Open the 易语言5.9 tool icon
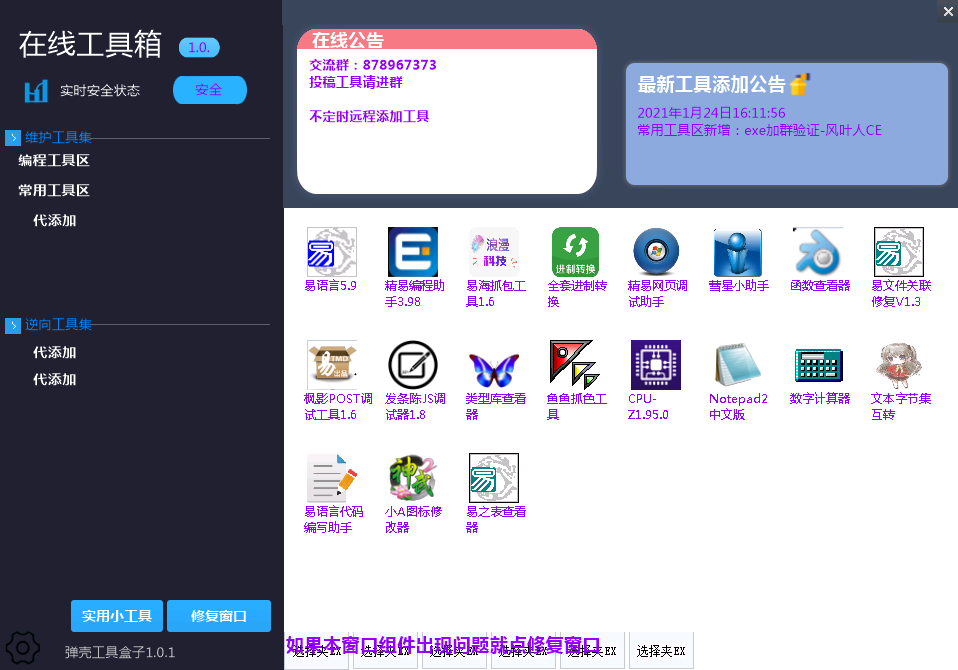This screenshot has height=670, width=958. point(331,252)
